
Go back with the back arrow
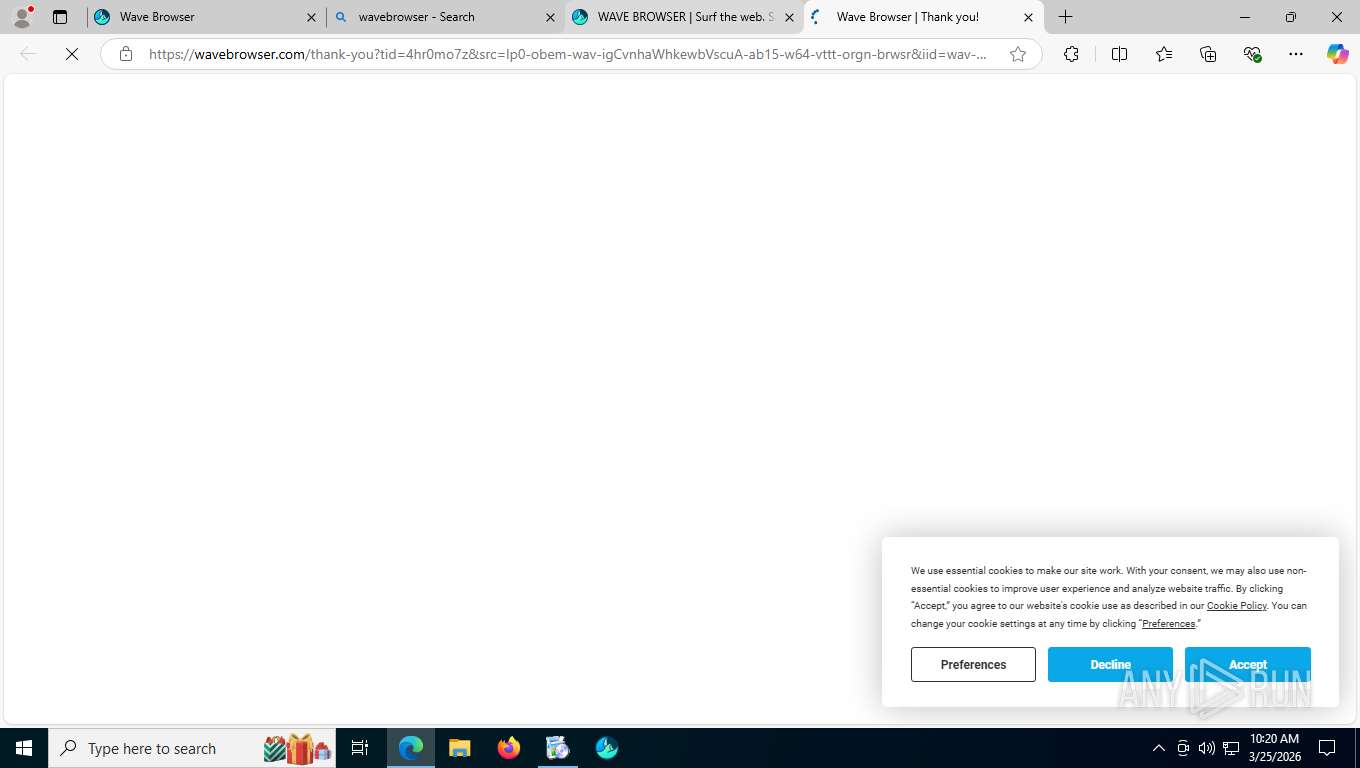pyautogui.click(x=28, y=54)
